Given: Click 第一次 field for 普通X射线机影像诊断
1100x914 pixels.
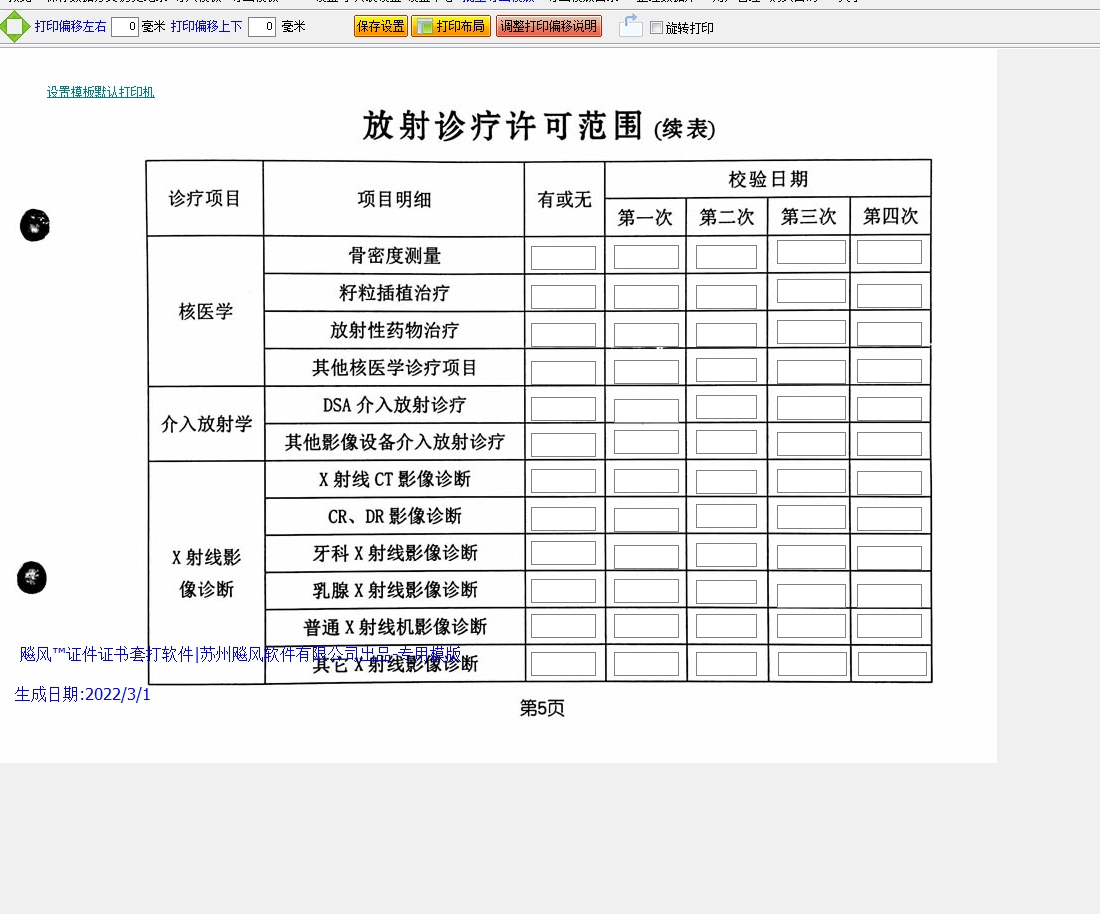Looking at the screenshot, I should pyautogui.click(x=646, y=626).
